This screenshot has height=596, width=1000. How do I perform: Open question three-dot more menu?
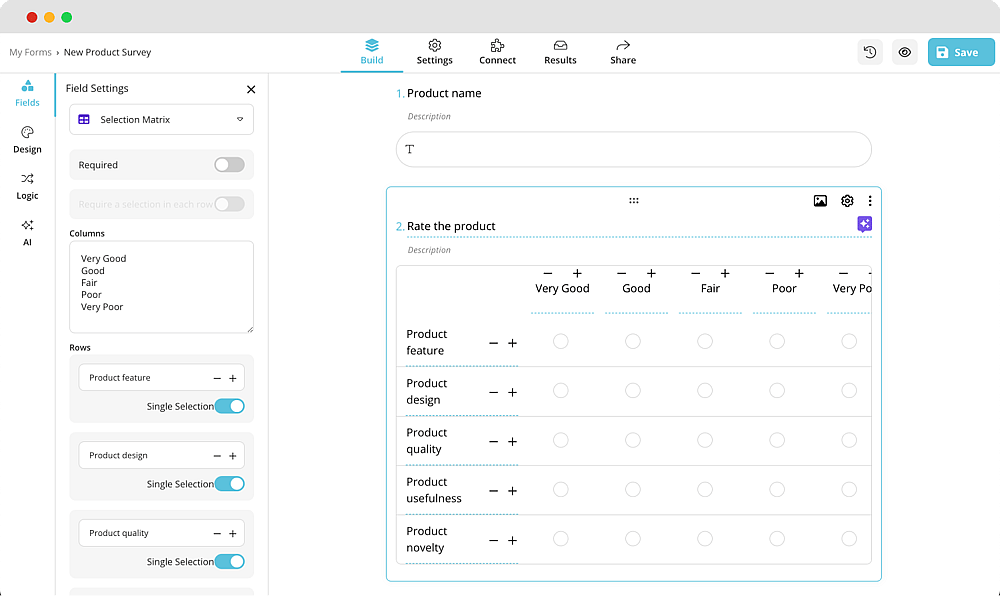point(870,201)
